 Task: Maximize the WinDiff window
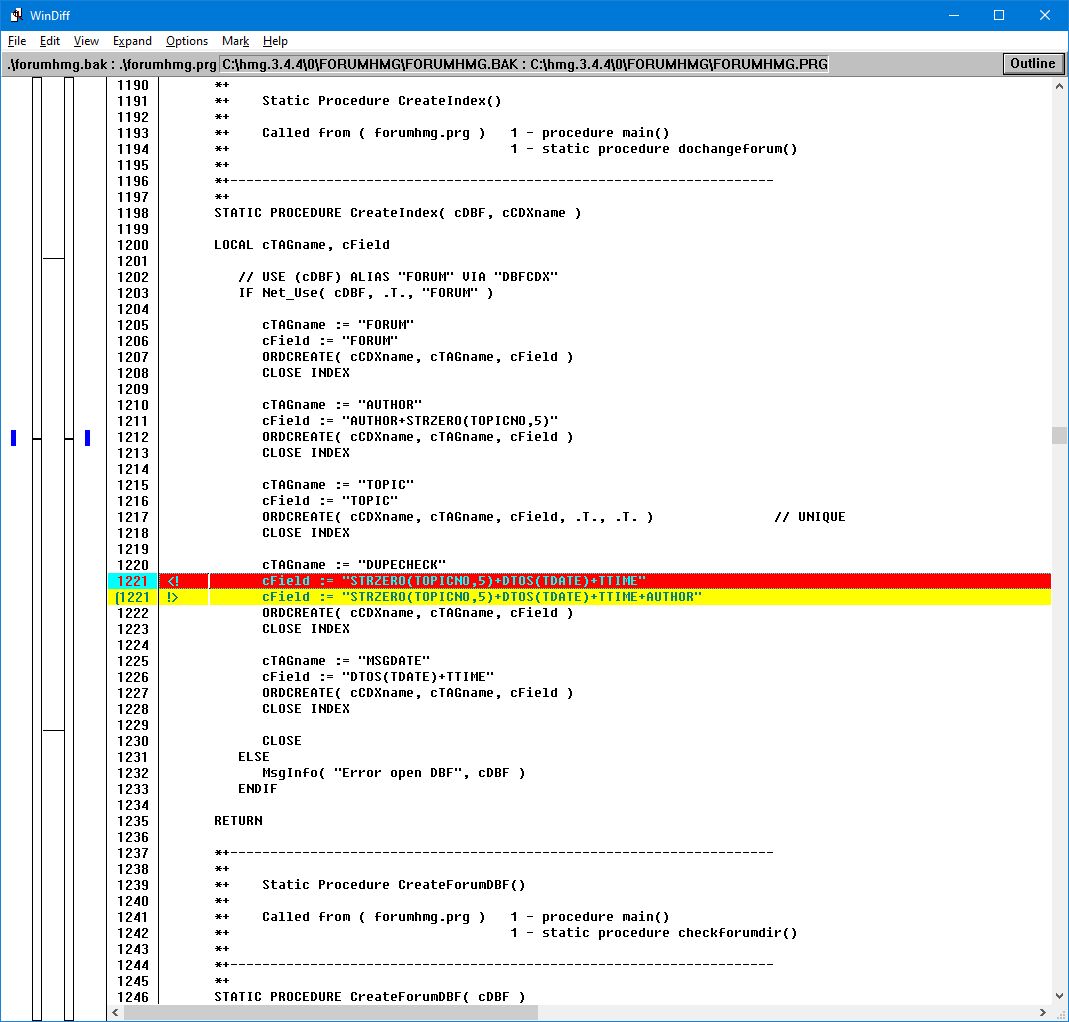click(x=998, y=15)
